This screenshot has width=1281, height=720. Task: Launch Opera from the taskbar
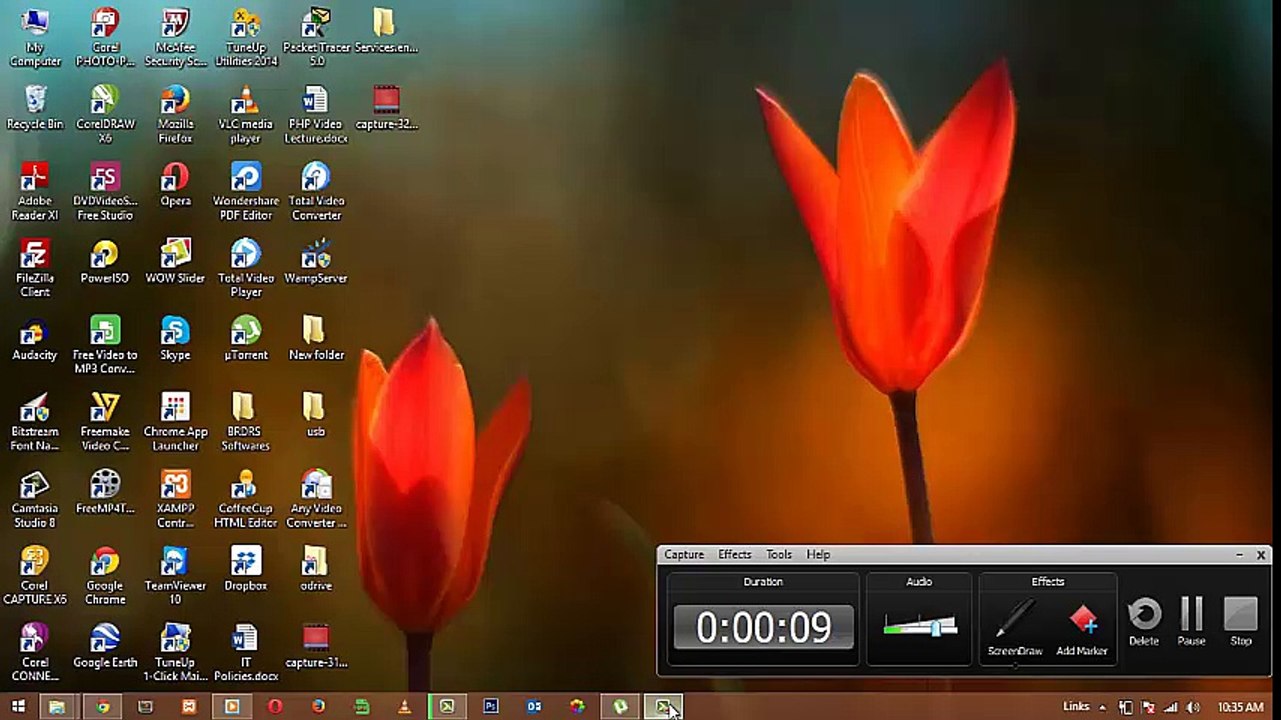click(275, 707)
